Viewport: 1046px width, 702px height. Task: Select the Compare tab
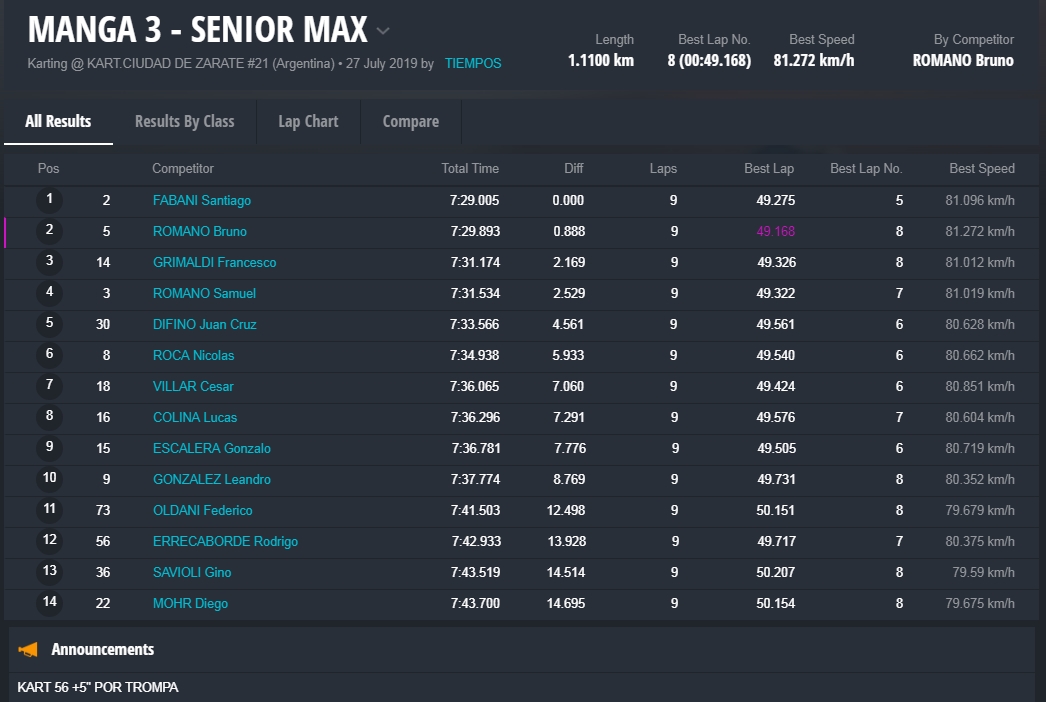410,121
